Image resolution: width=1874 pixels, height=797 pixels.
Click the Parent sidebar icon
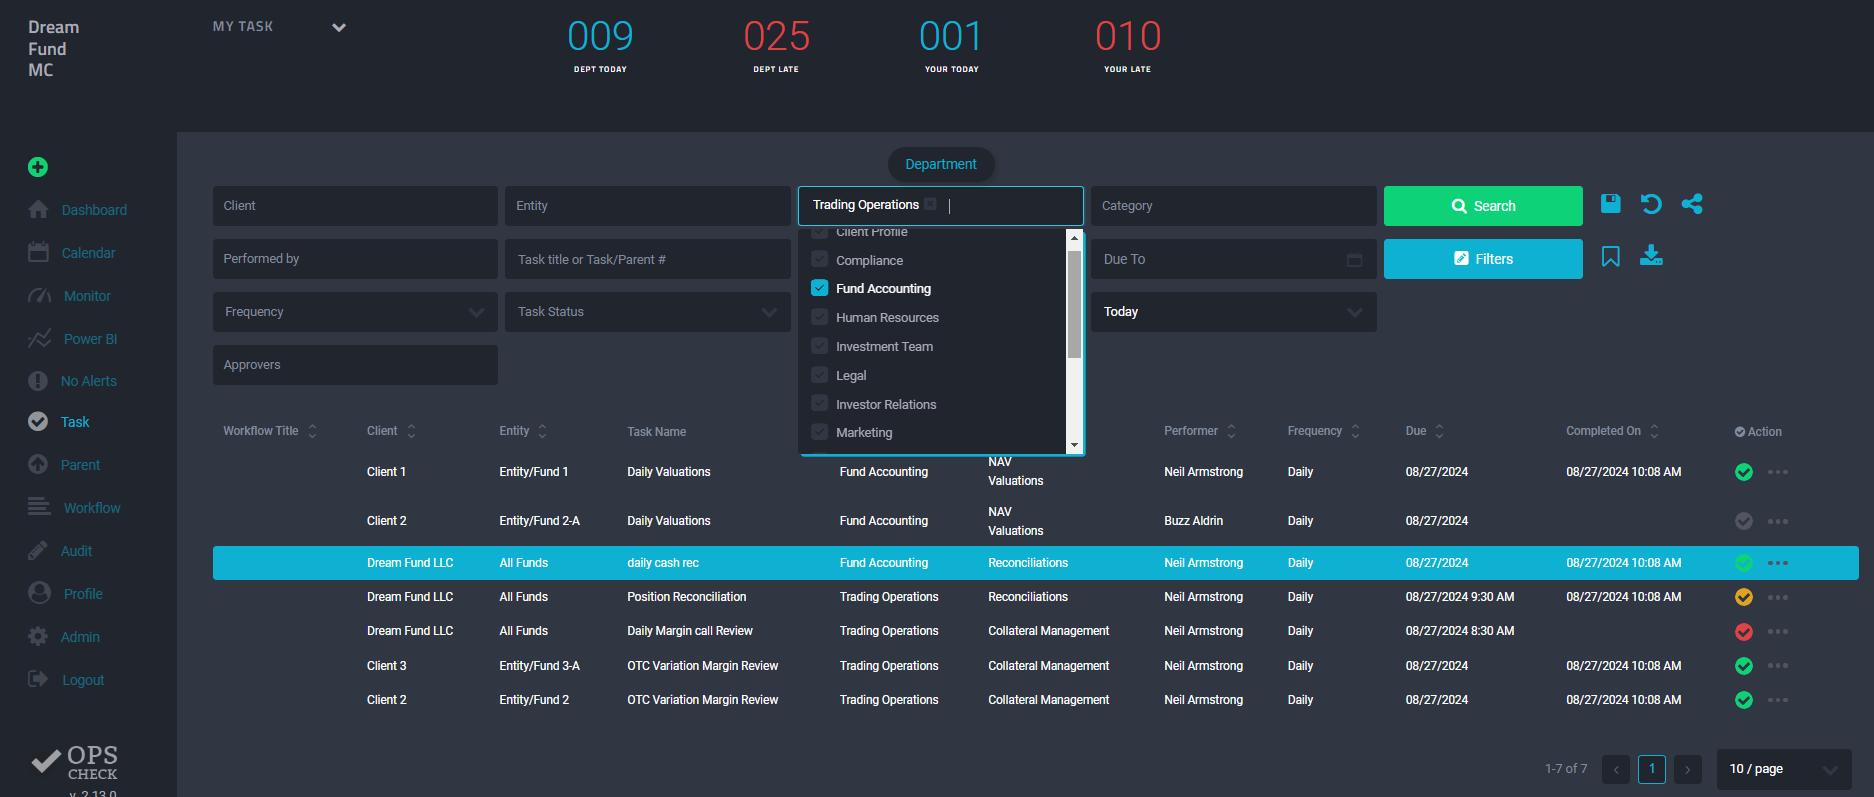click(38, 465)
